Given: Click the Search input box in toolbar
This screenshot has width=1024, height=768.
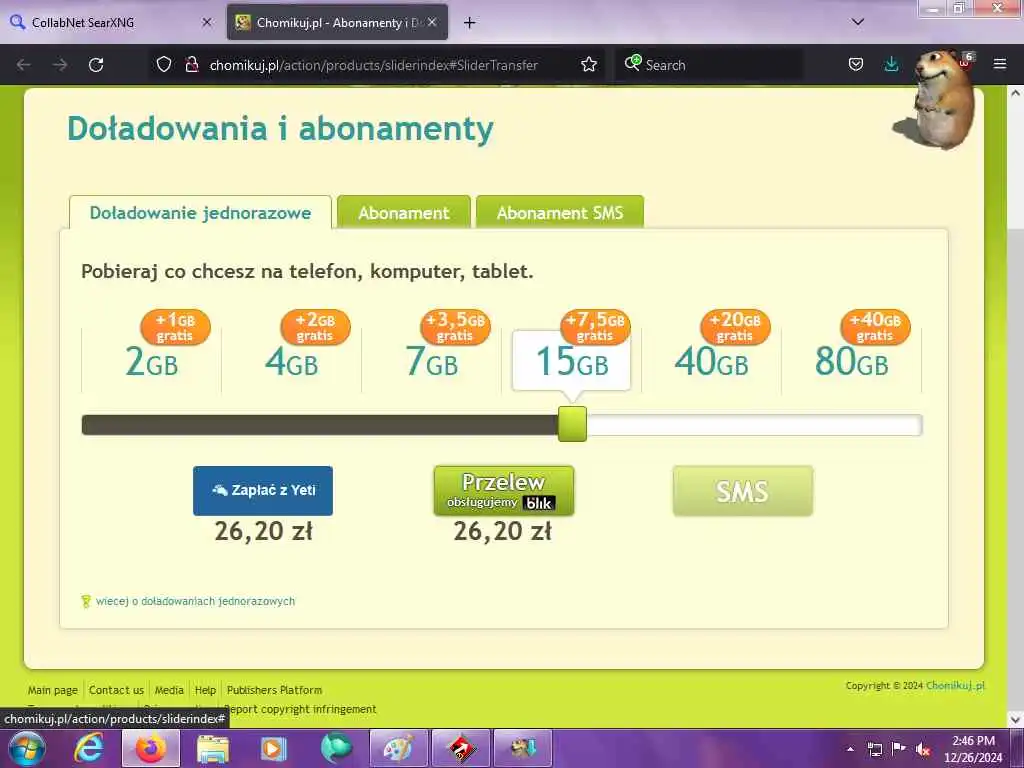Looking at the screenshot, I should click(x=709, y=65).
